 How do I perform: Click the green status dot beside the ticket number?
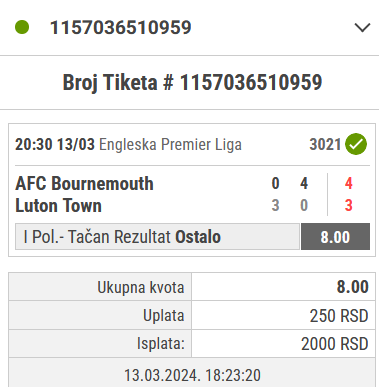(22, 27)
